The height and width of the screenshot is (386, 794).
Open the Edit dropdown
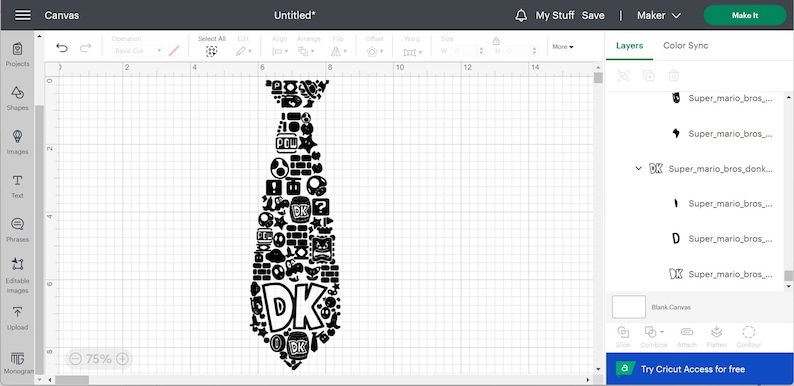coord(244,51)
